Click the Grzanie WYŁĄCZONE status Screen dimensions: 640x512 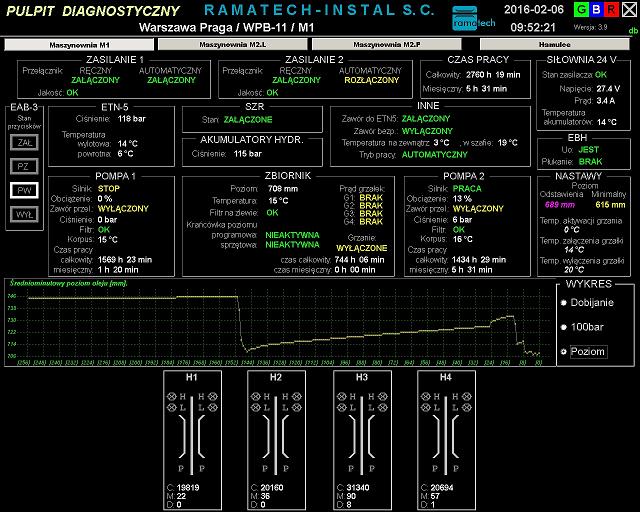tap(362, 248)
